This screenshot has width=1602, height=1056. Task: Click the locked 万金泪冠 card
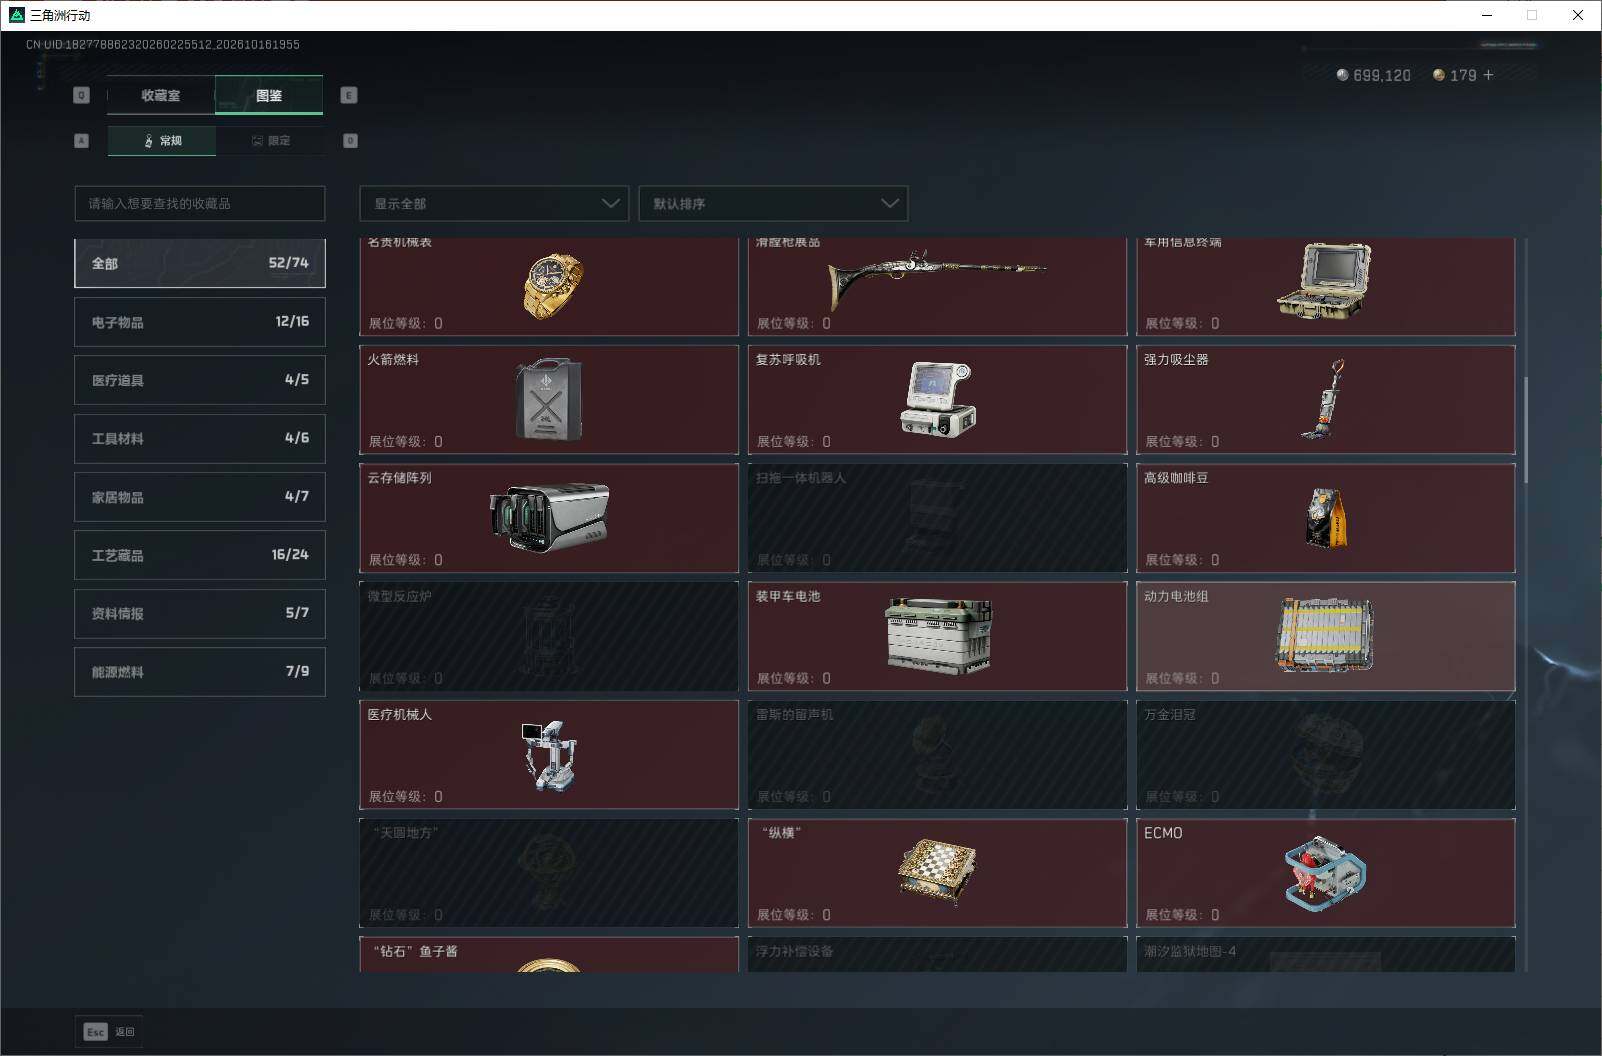point(1326,754)
